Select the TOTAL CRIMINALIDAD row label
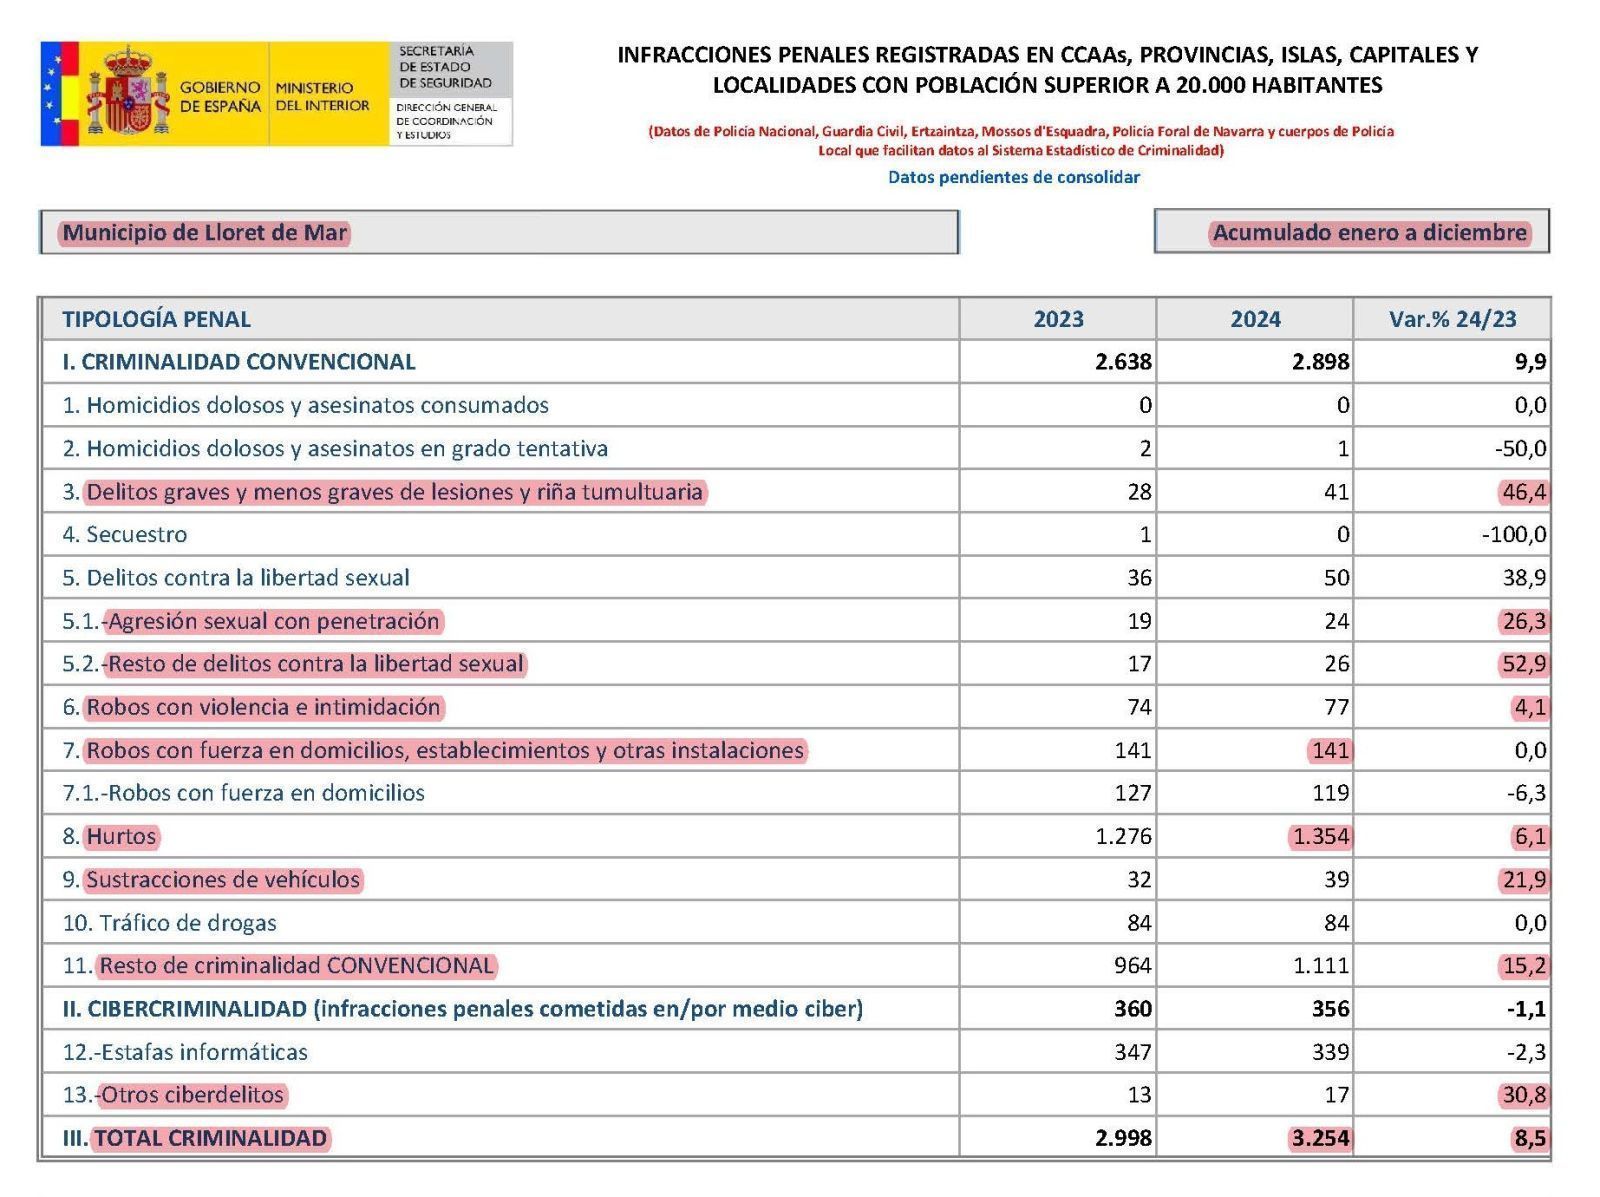 (210, 1138)
